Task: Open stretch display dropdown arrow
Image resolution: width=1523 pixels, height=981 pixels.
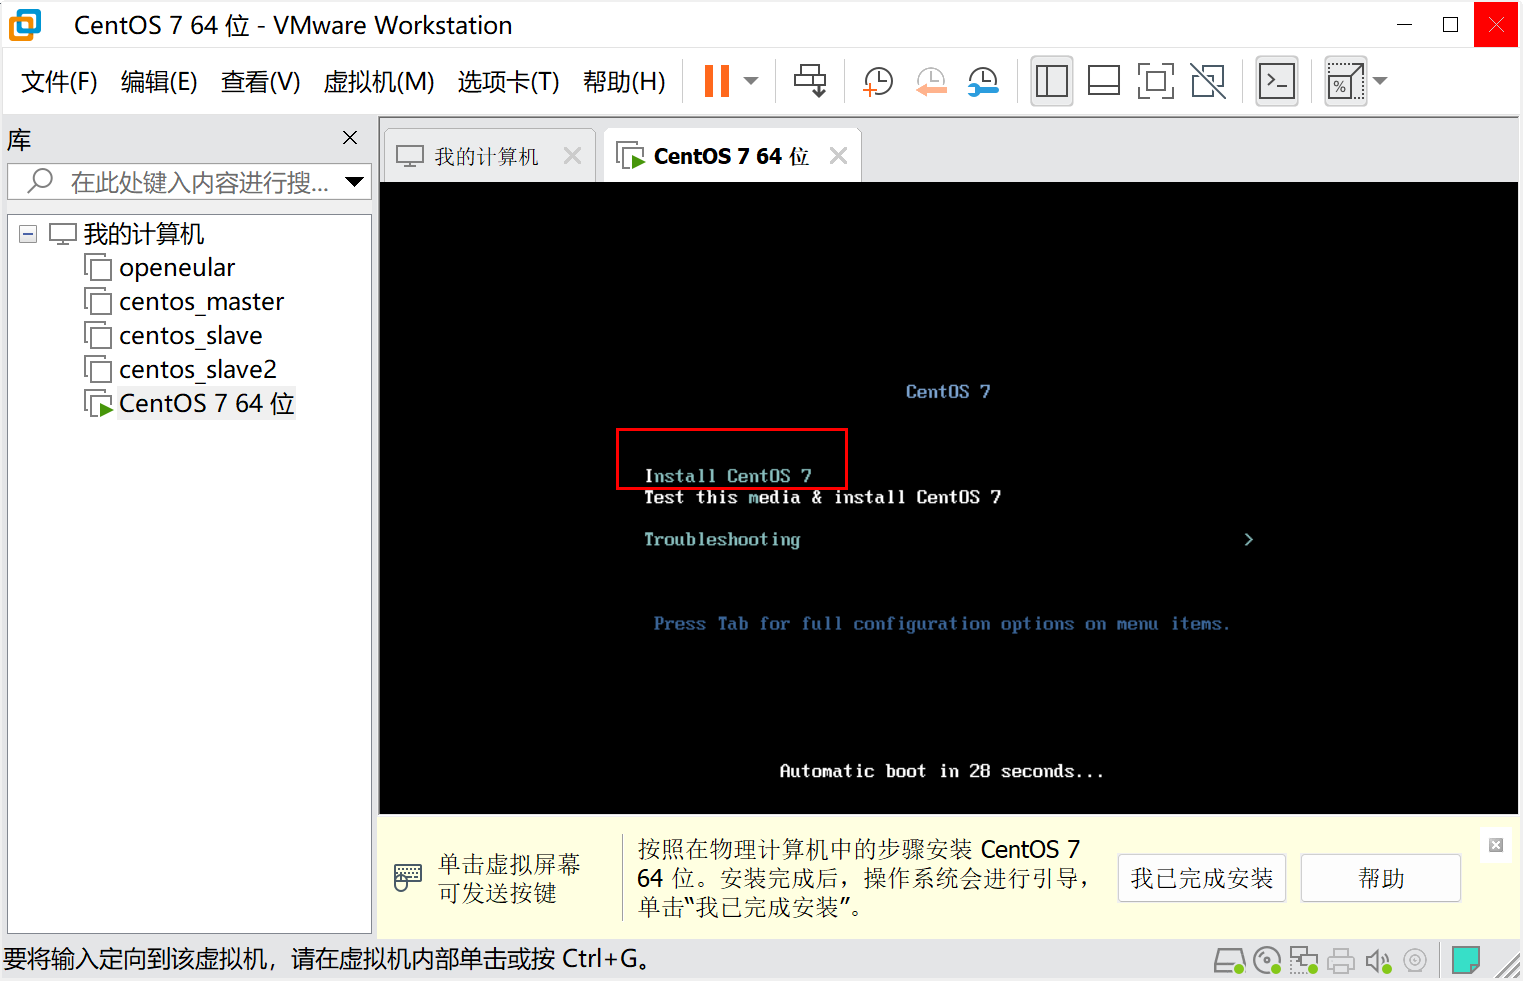Action: [x=1380, y=81]
